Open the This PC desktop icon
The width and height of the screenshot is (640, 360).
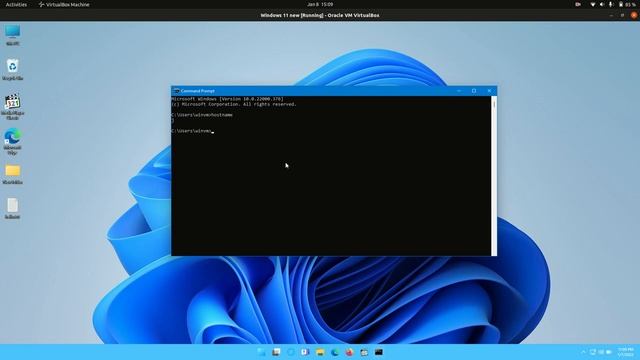point(13,35)
